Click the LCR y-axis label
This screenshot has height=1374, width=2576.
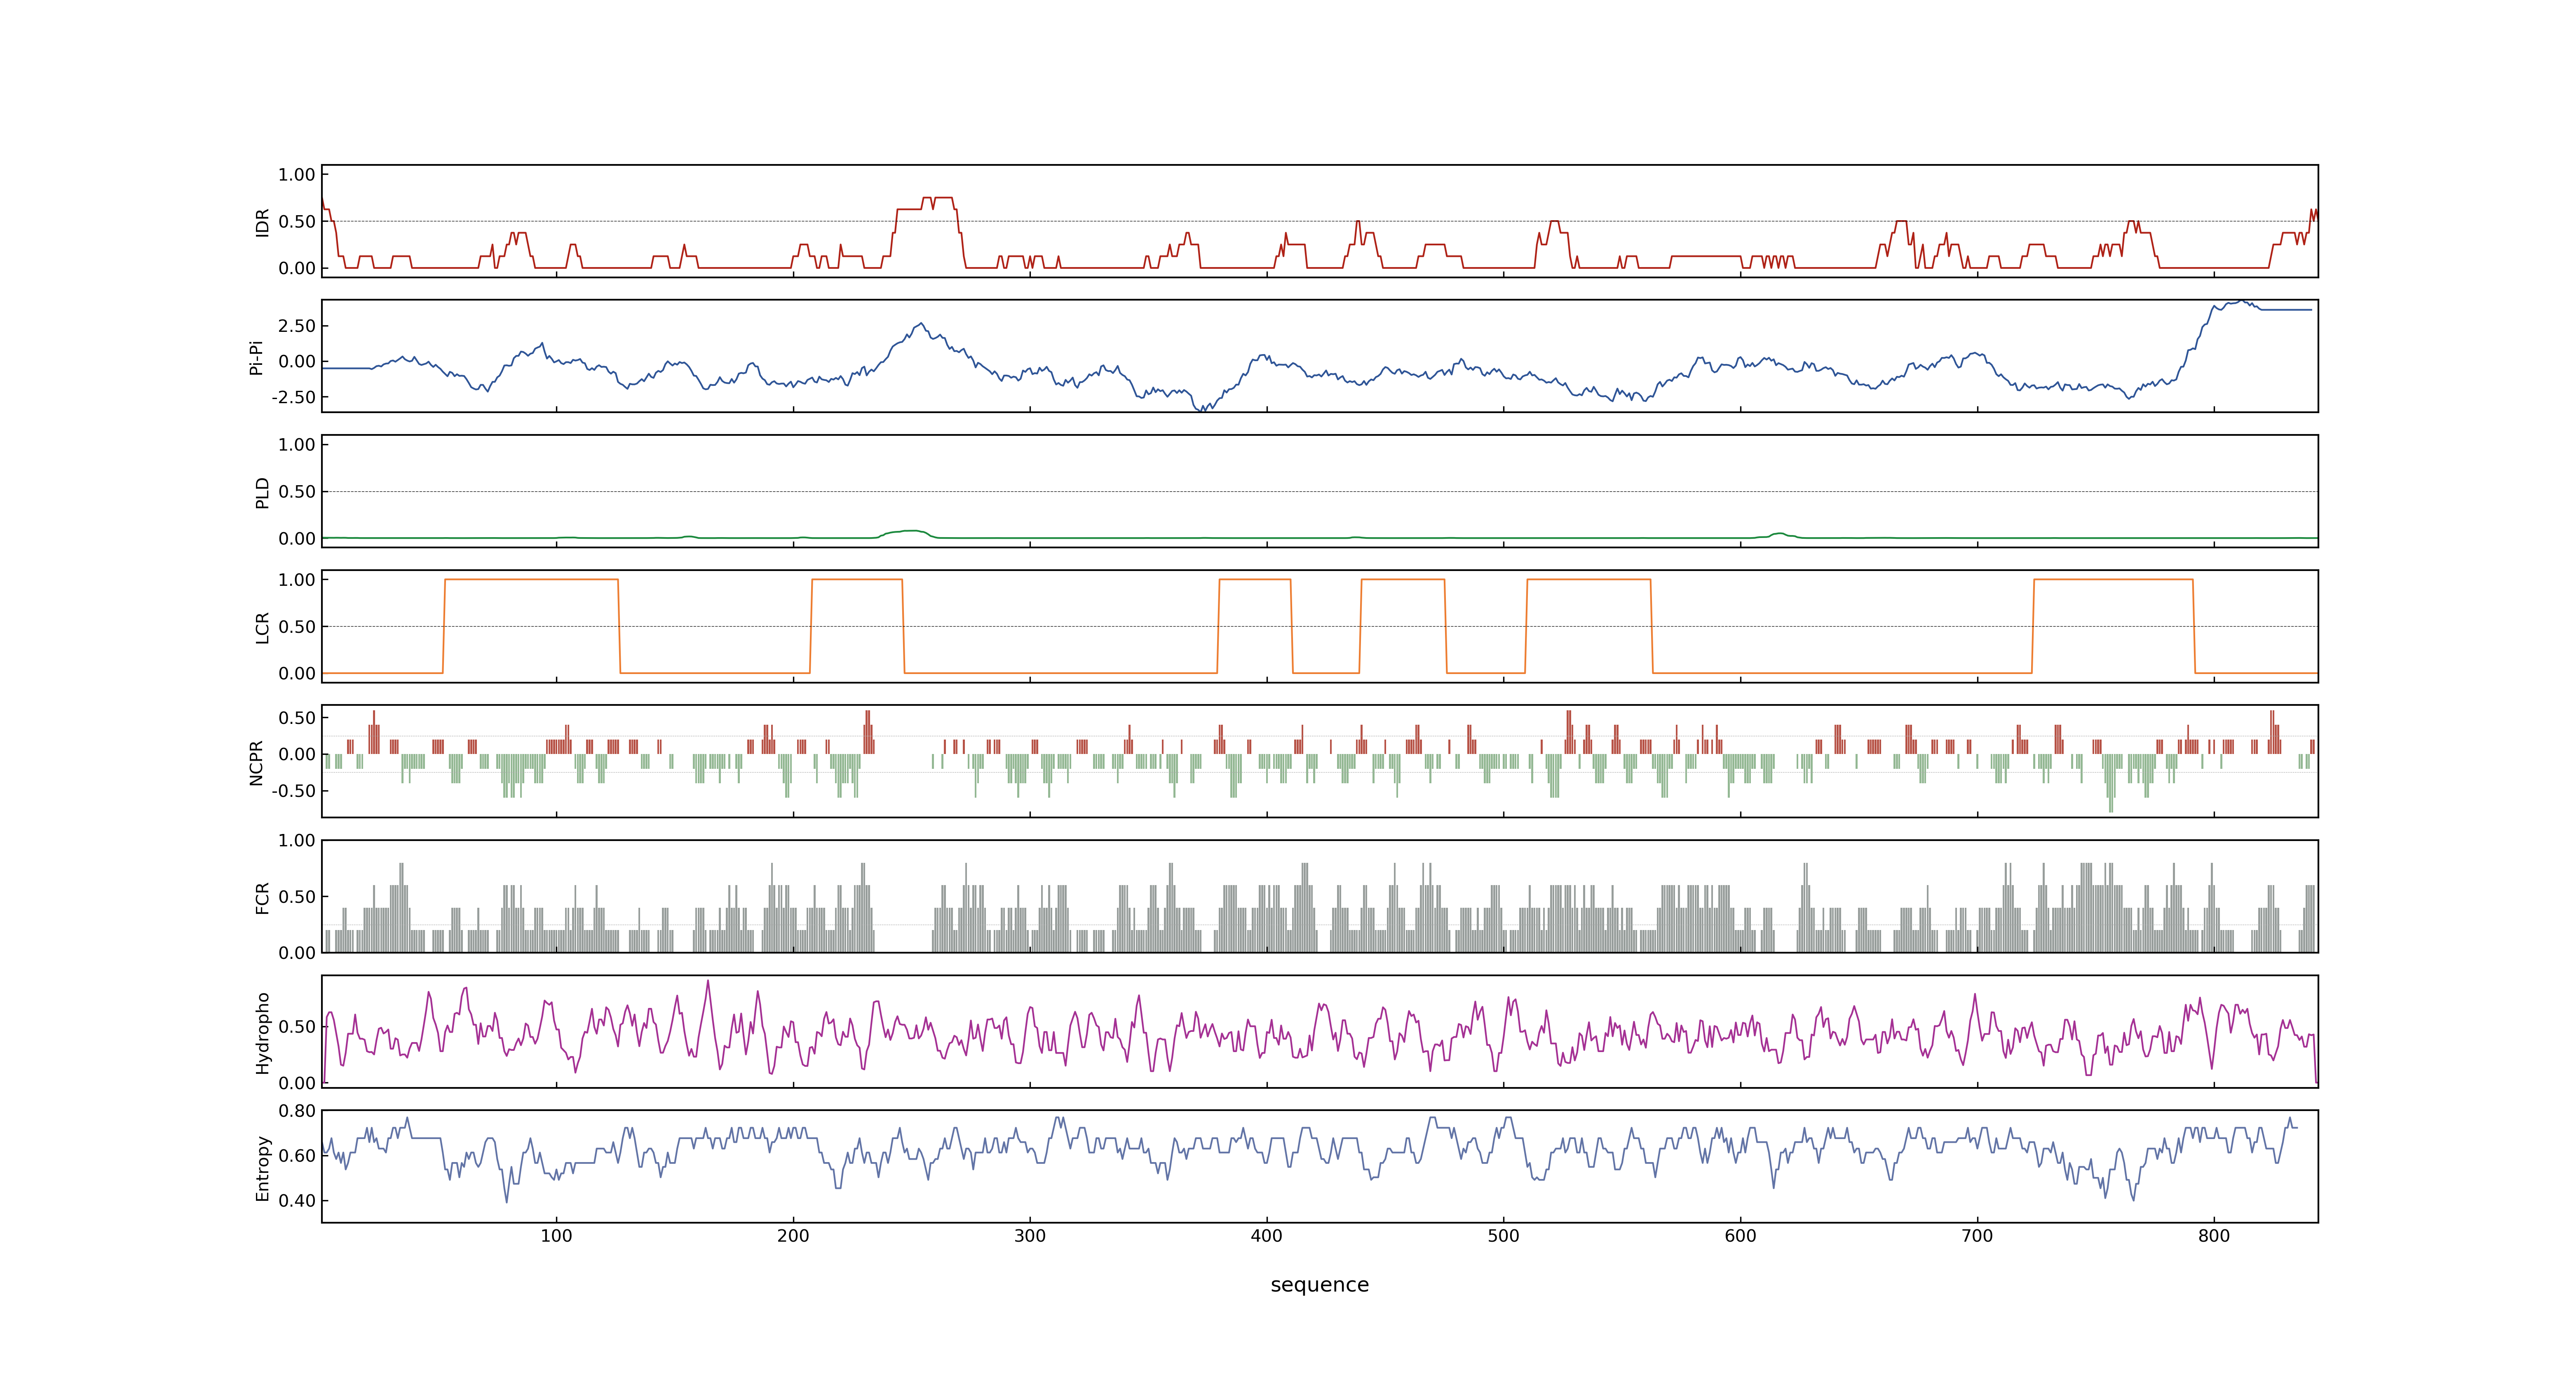tap(262, 627)
